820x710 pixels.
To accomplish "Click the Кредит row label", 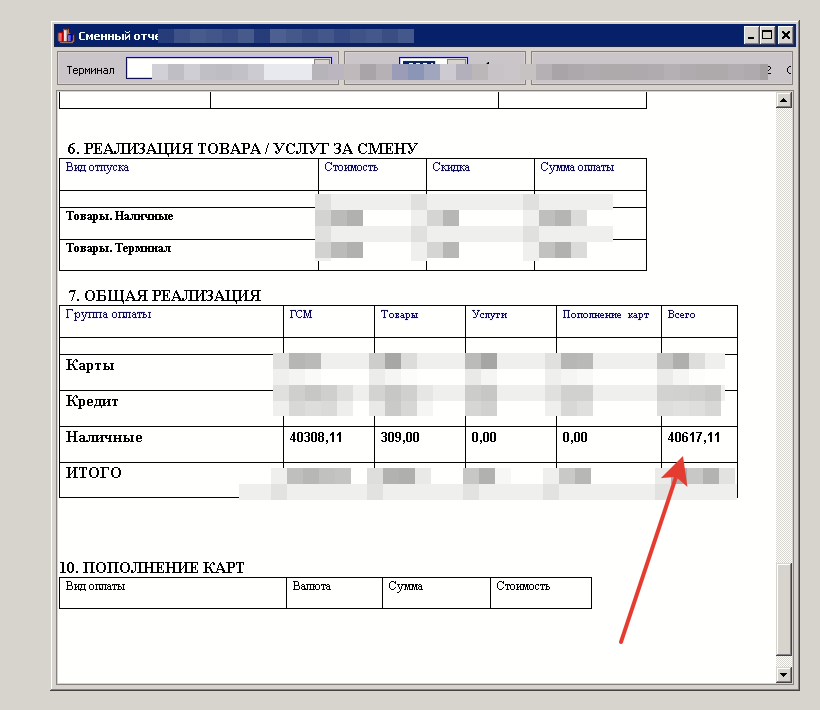I will (x=92, y=402).
